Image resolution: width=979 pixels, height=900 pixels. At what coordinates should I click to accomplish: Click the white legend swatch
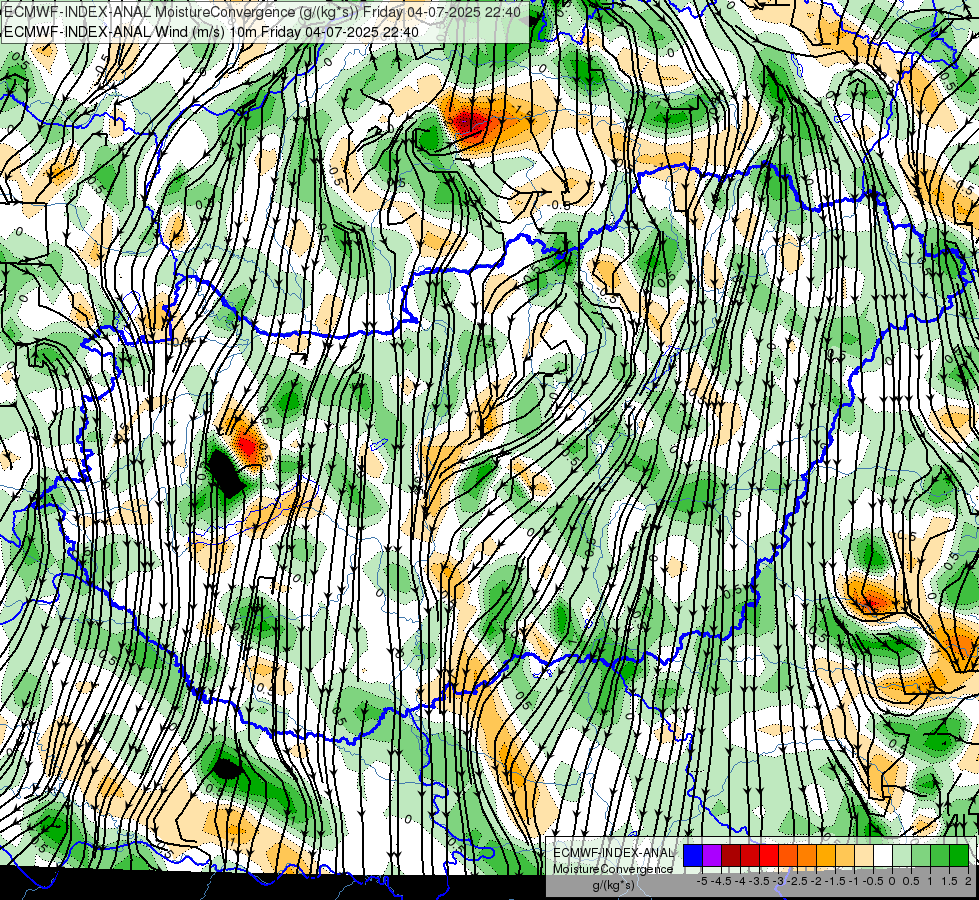[x=883, y=856]
